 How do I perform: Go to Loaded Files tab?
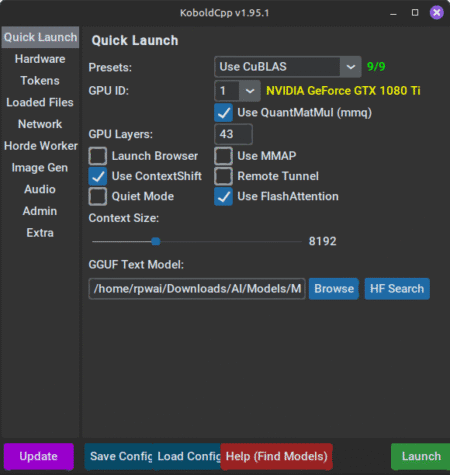(x=40, y=102)
